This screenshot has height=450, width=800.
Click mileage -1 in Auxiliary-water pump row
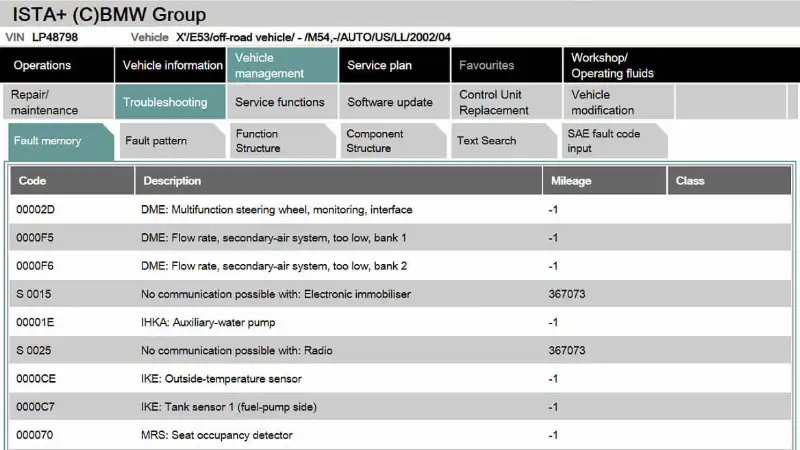coord(553,322)
